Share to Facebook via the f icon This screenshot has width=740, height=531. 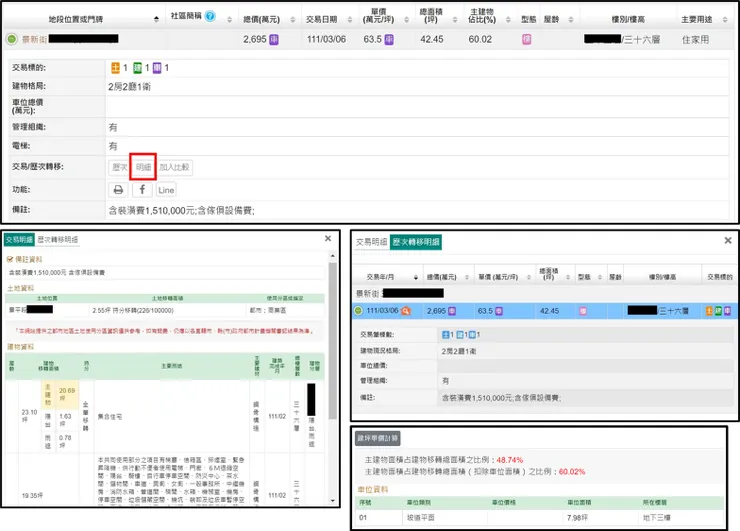pyautogui.click(x=142, y=190)
